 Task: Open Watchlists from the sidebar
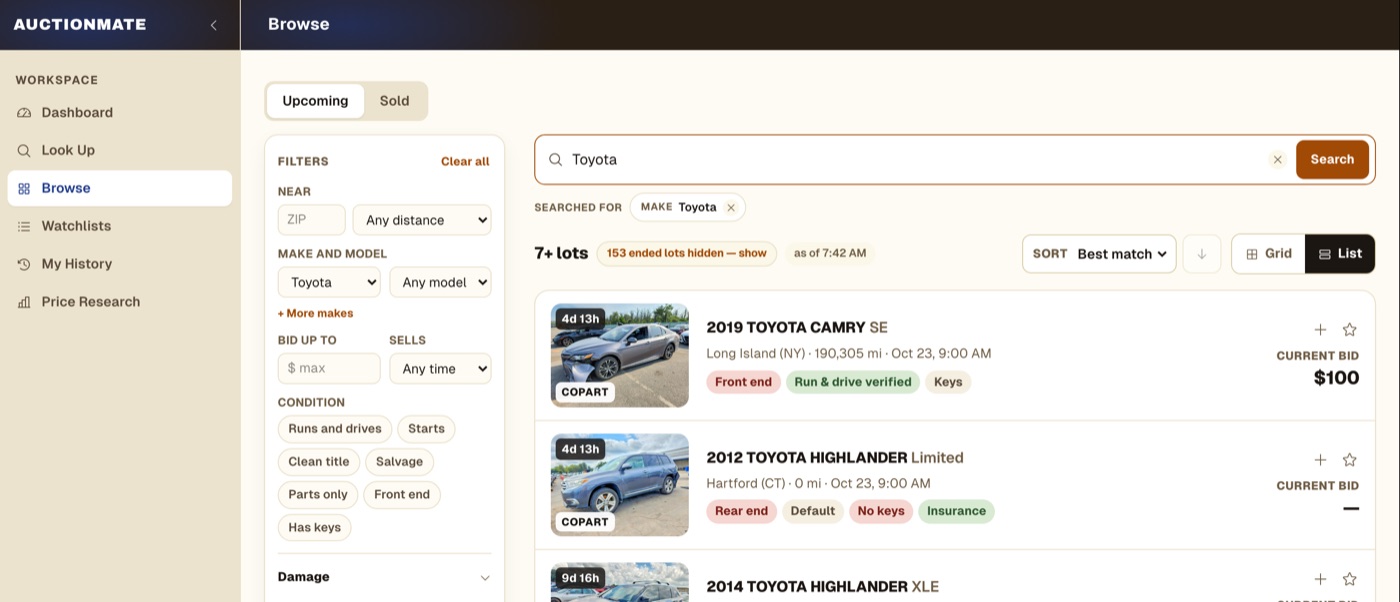coord(120,226)
